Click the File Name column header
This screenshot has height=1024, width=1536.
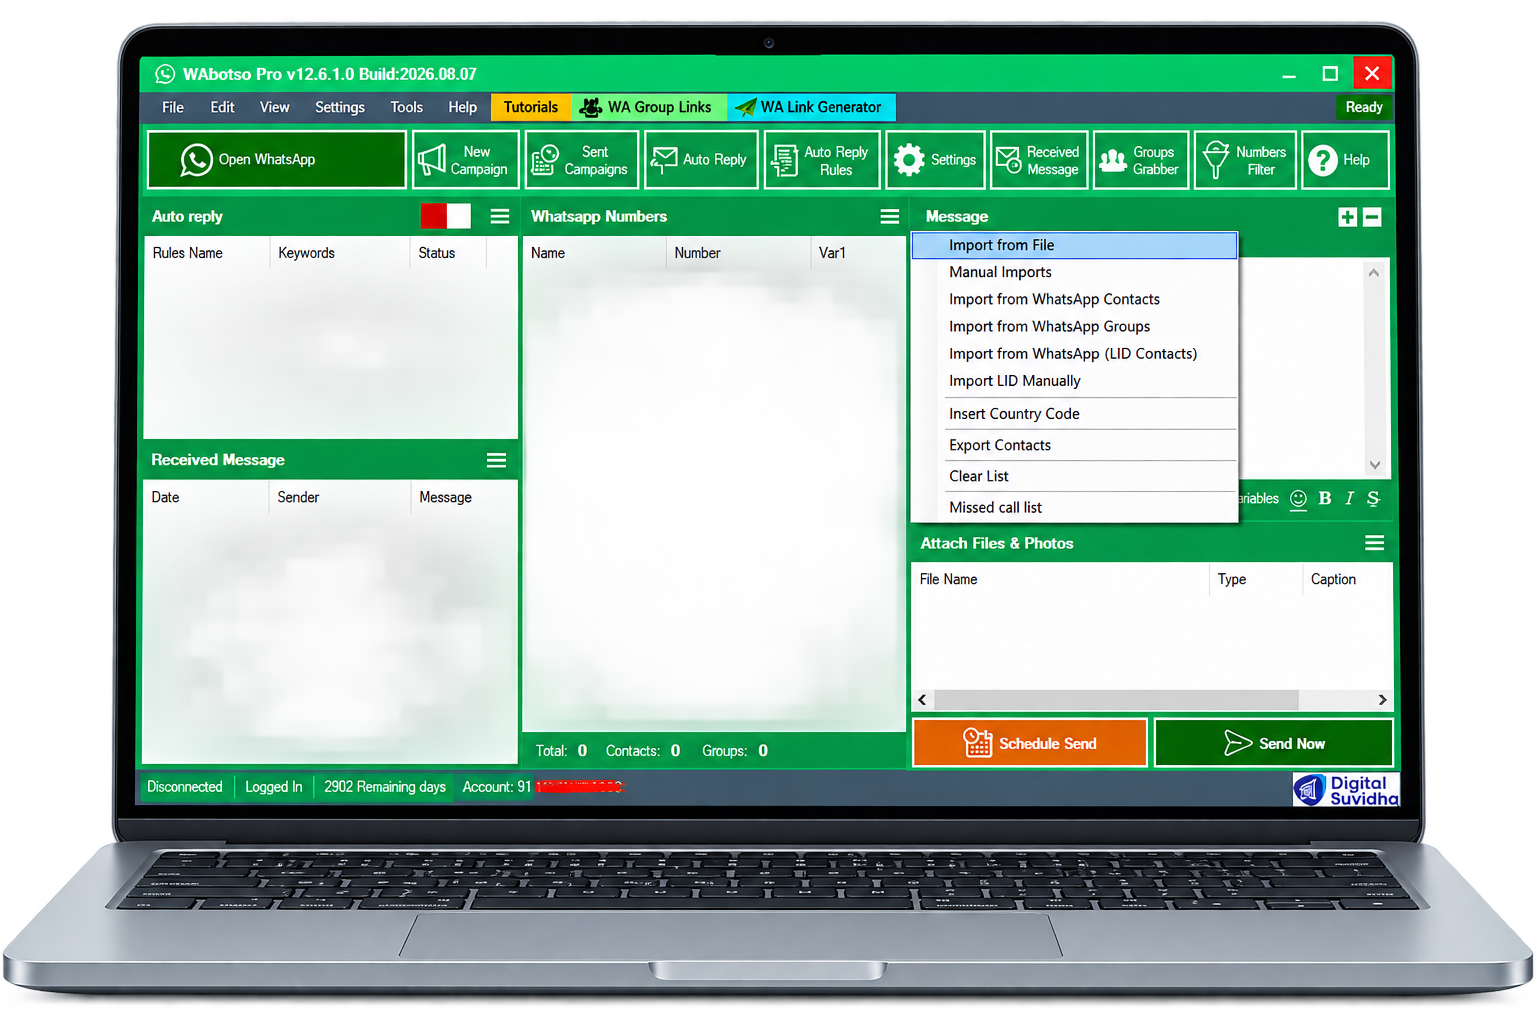(x=1060, y=579)
